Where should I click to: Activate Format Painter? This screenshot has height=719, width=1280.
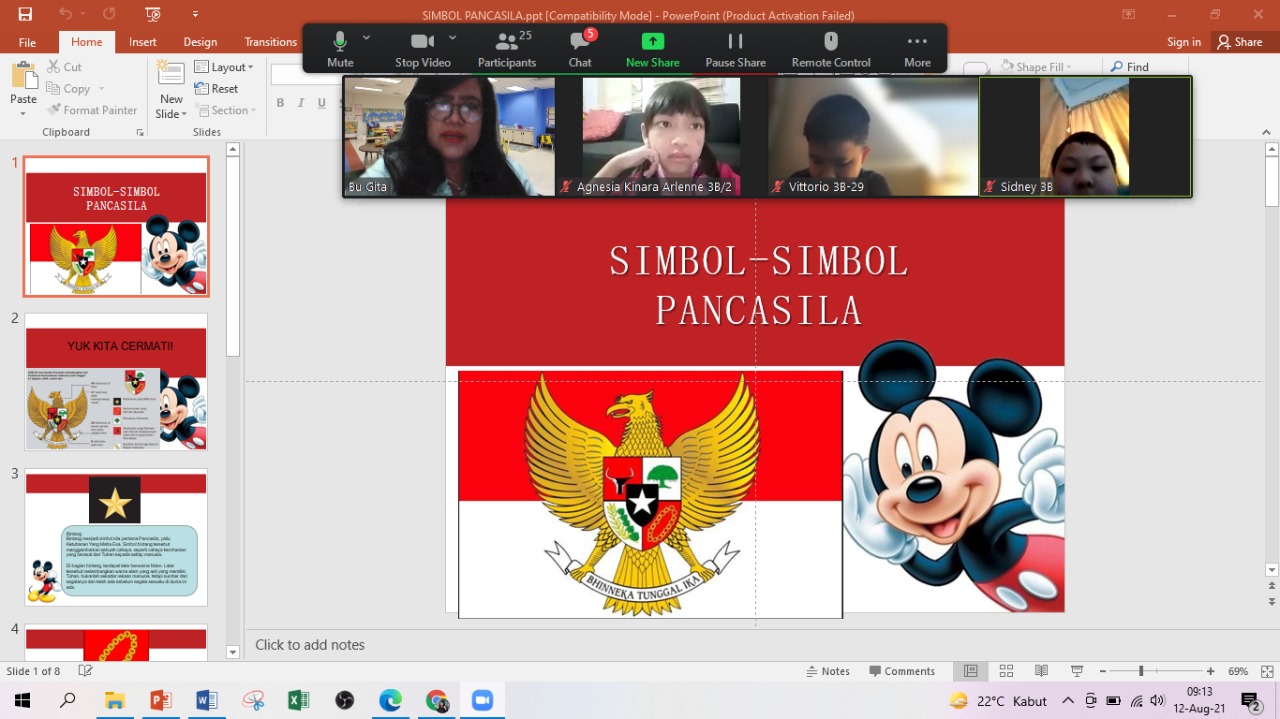point(92,110)
